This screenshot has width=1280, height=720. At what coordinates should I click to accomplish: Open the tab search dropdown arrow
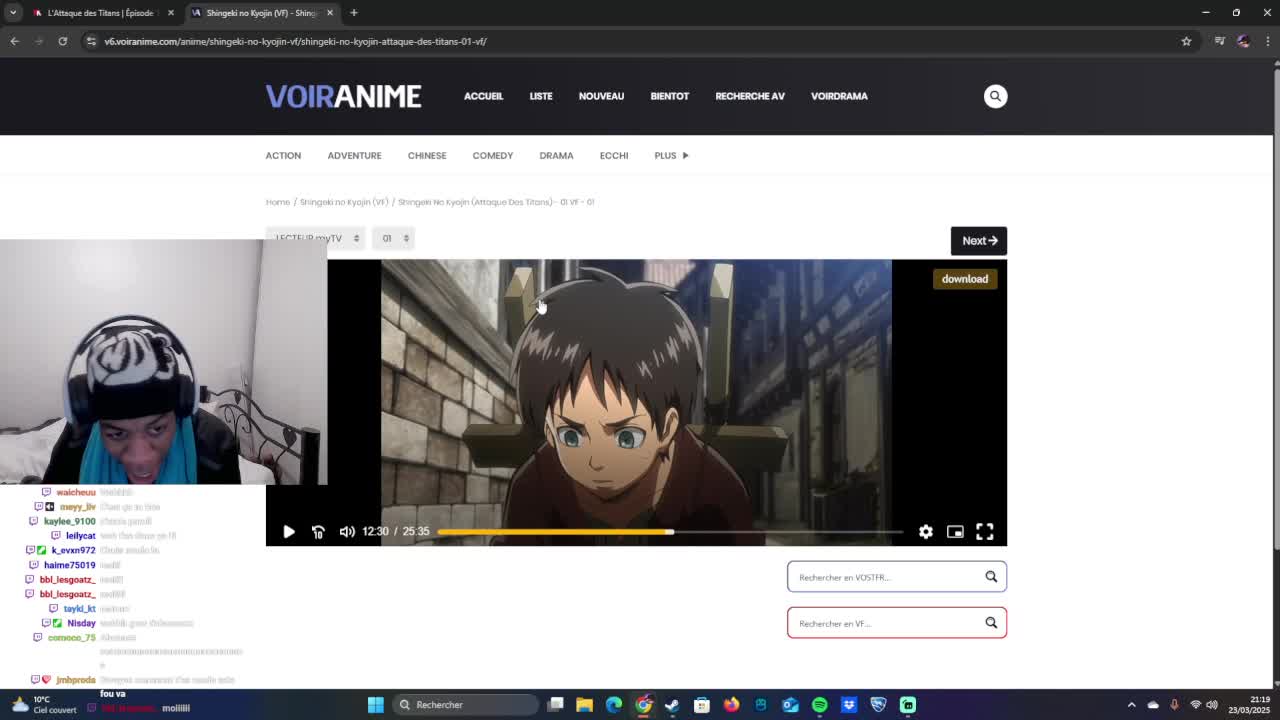(x=13, y=13)
